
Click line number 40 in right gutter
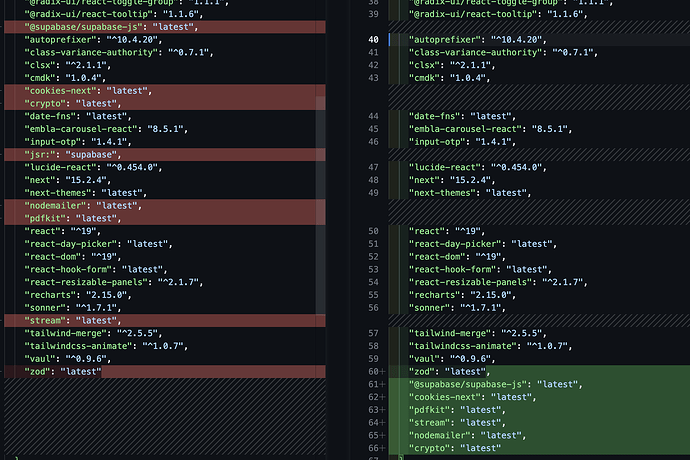pyautogui.click(x=373, y=40)
